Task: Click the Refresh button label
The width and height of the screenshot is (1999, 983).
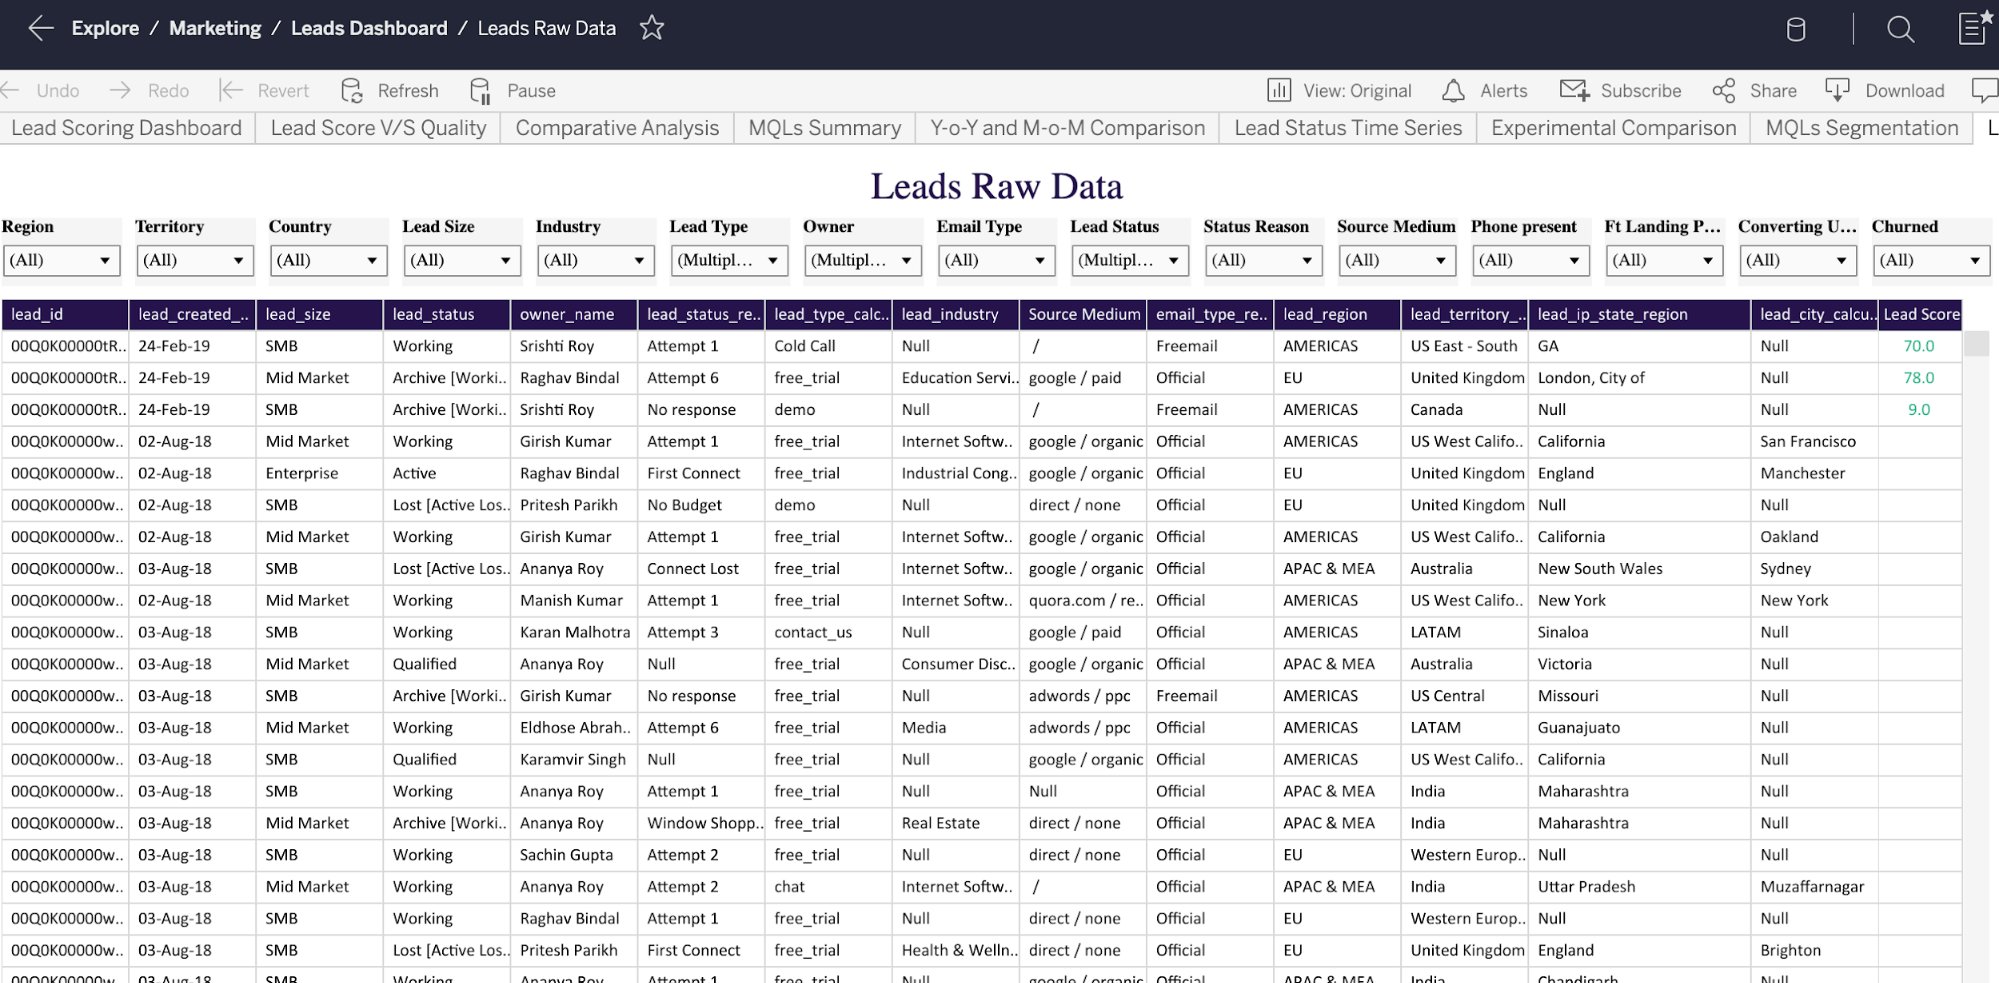Action: coord(408,91)
